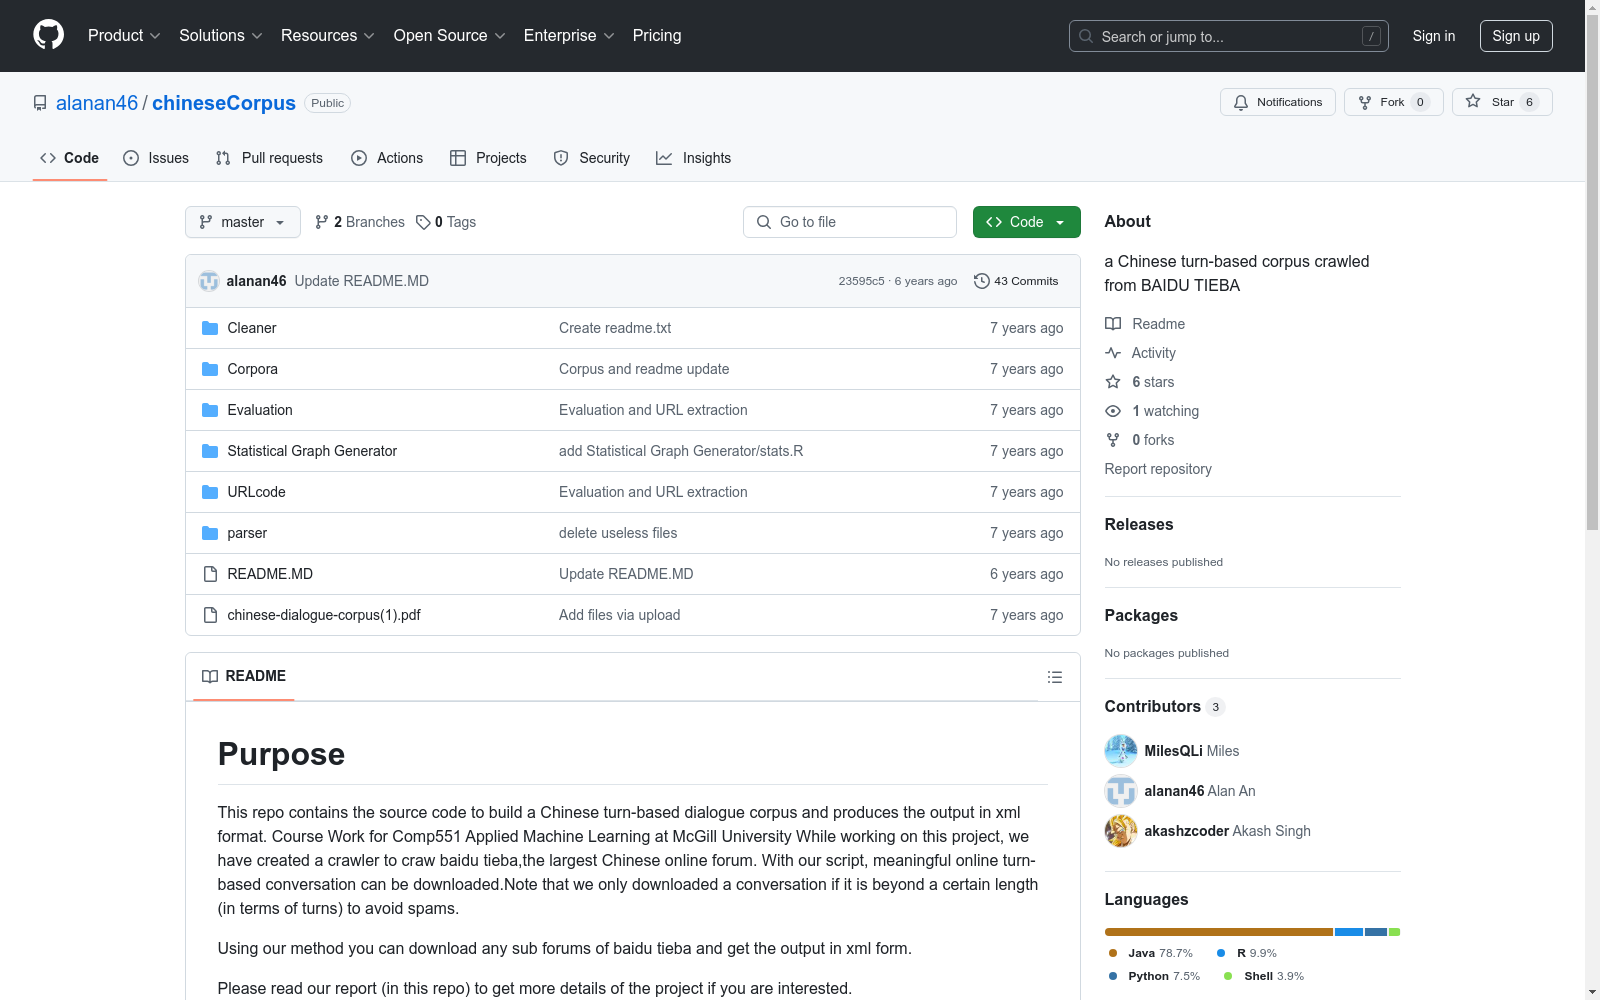The height and width of the screenshot is (1000, 1600).
Task: Open MilesQLi contributor avatar
Action: click(x=1121, y=751)
